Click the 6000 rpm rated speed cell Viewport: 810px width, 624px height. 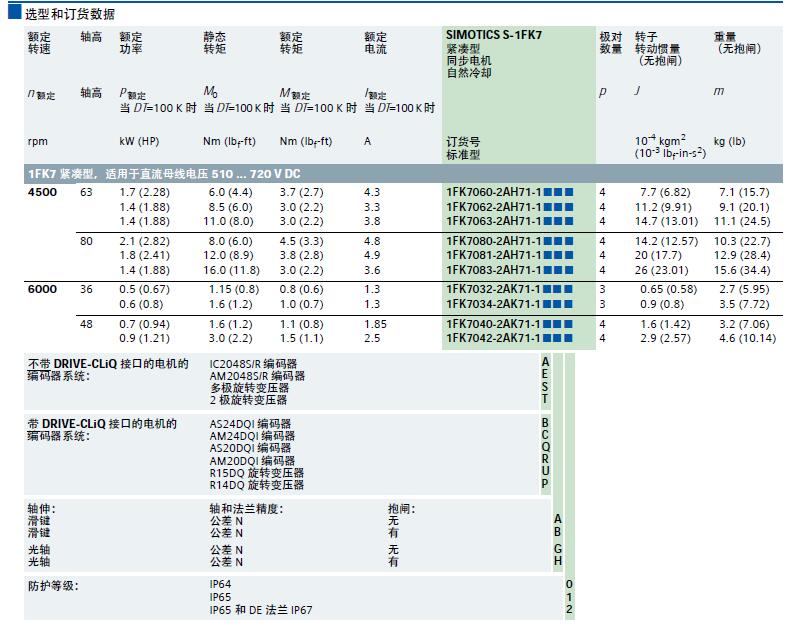(x=42, y=289)
